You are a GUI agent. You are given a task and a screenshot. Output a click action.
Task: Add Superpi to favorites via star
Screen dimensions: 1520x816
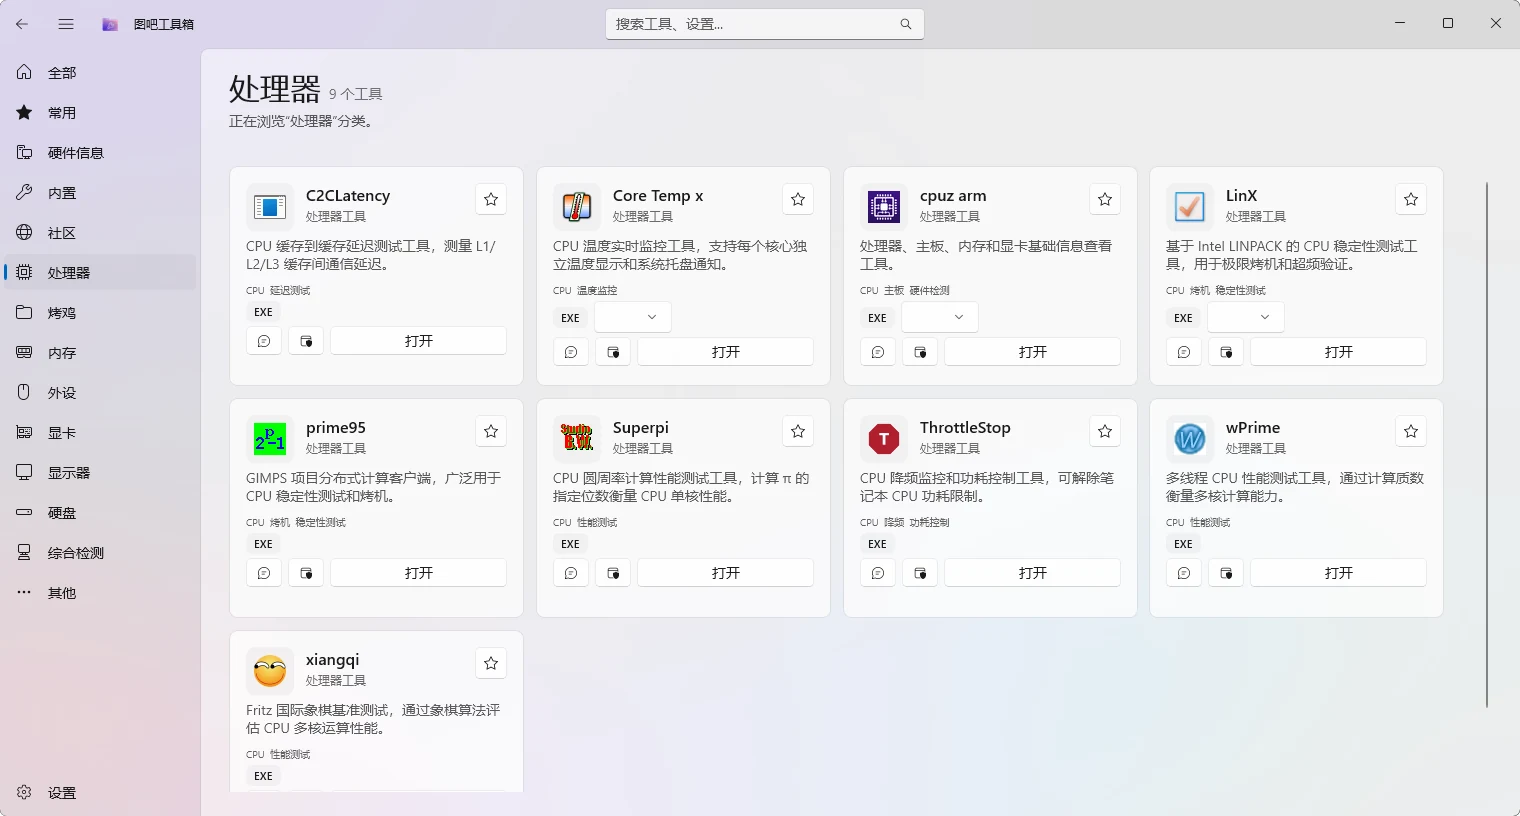(x=798, y=431)
